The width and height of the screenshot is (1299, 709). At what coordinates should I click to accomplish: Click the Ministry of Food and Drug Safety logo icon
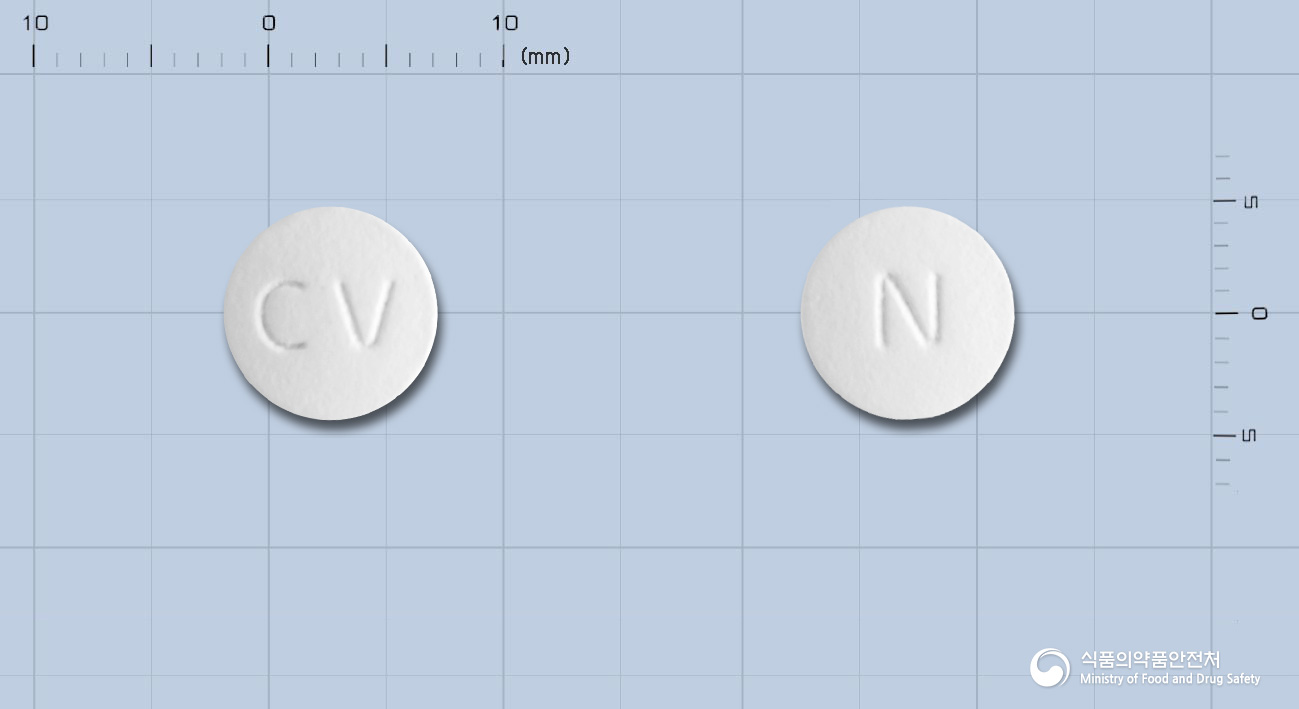(x=1050, y=667)
